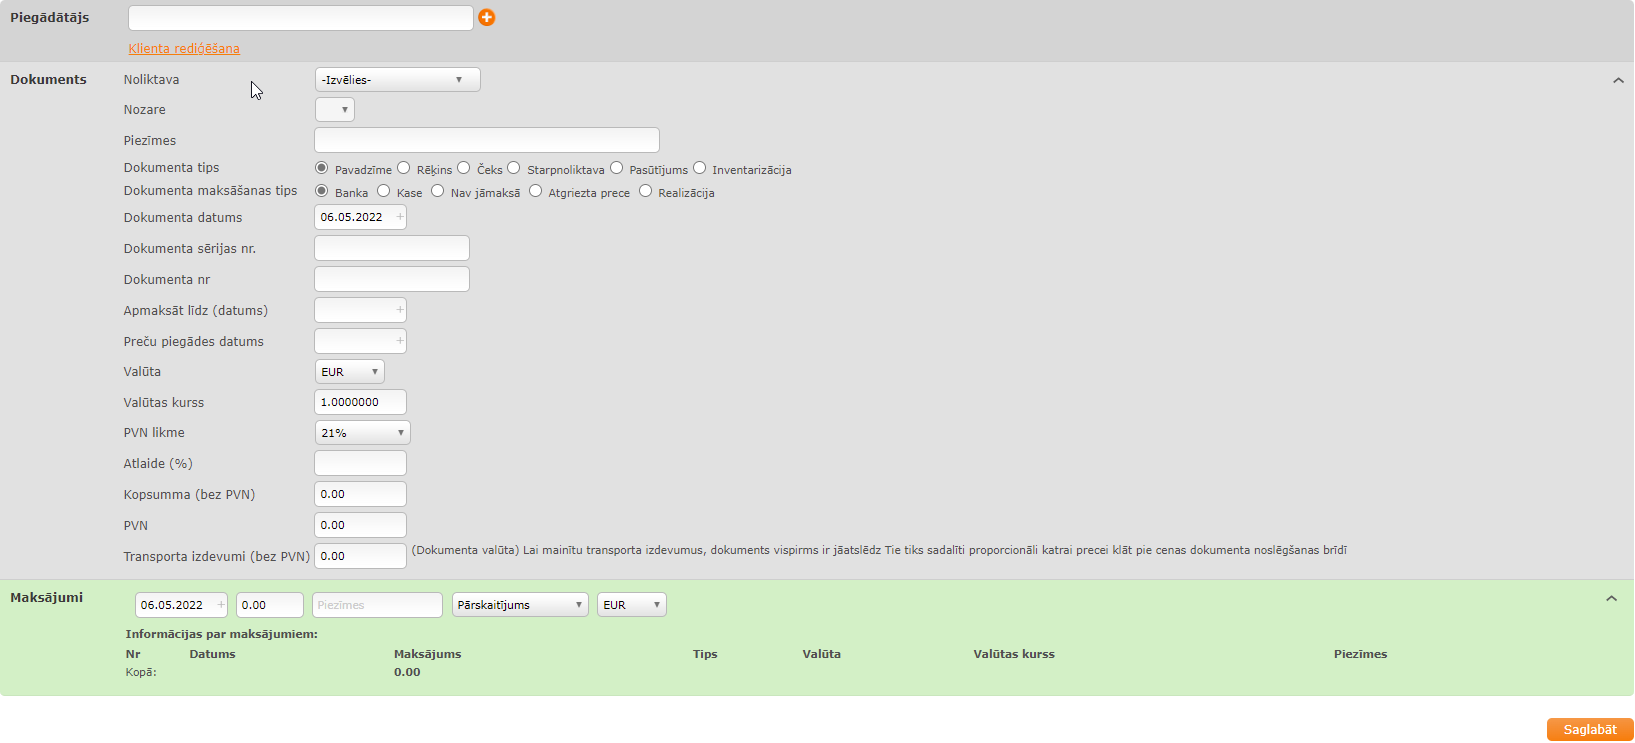
Task: Open the Nozare dropdown
Action: click(x=334, y=110)
